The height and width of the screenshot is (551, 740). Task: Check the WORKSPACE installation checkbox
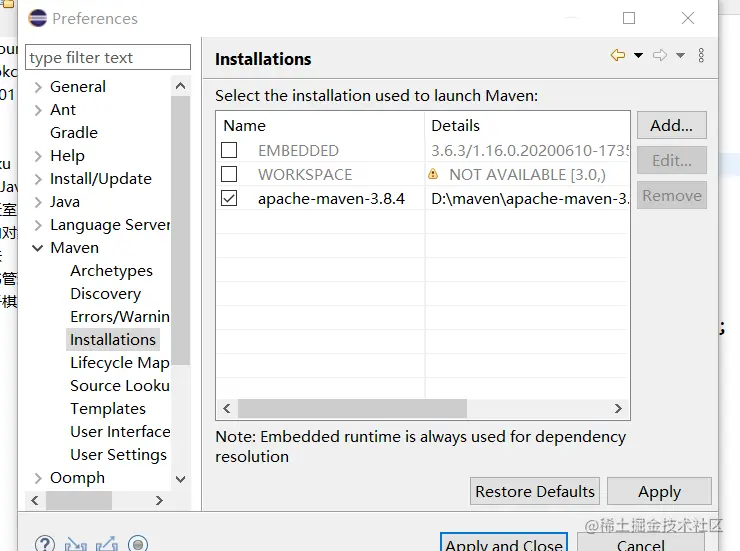point(229,174)
